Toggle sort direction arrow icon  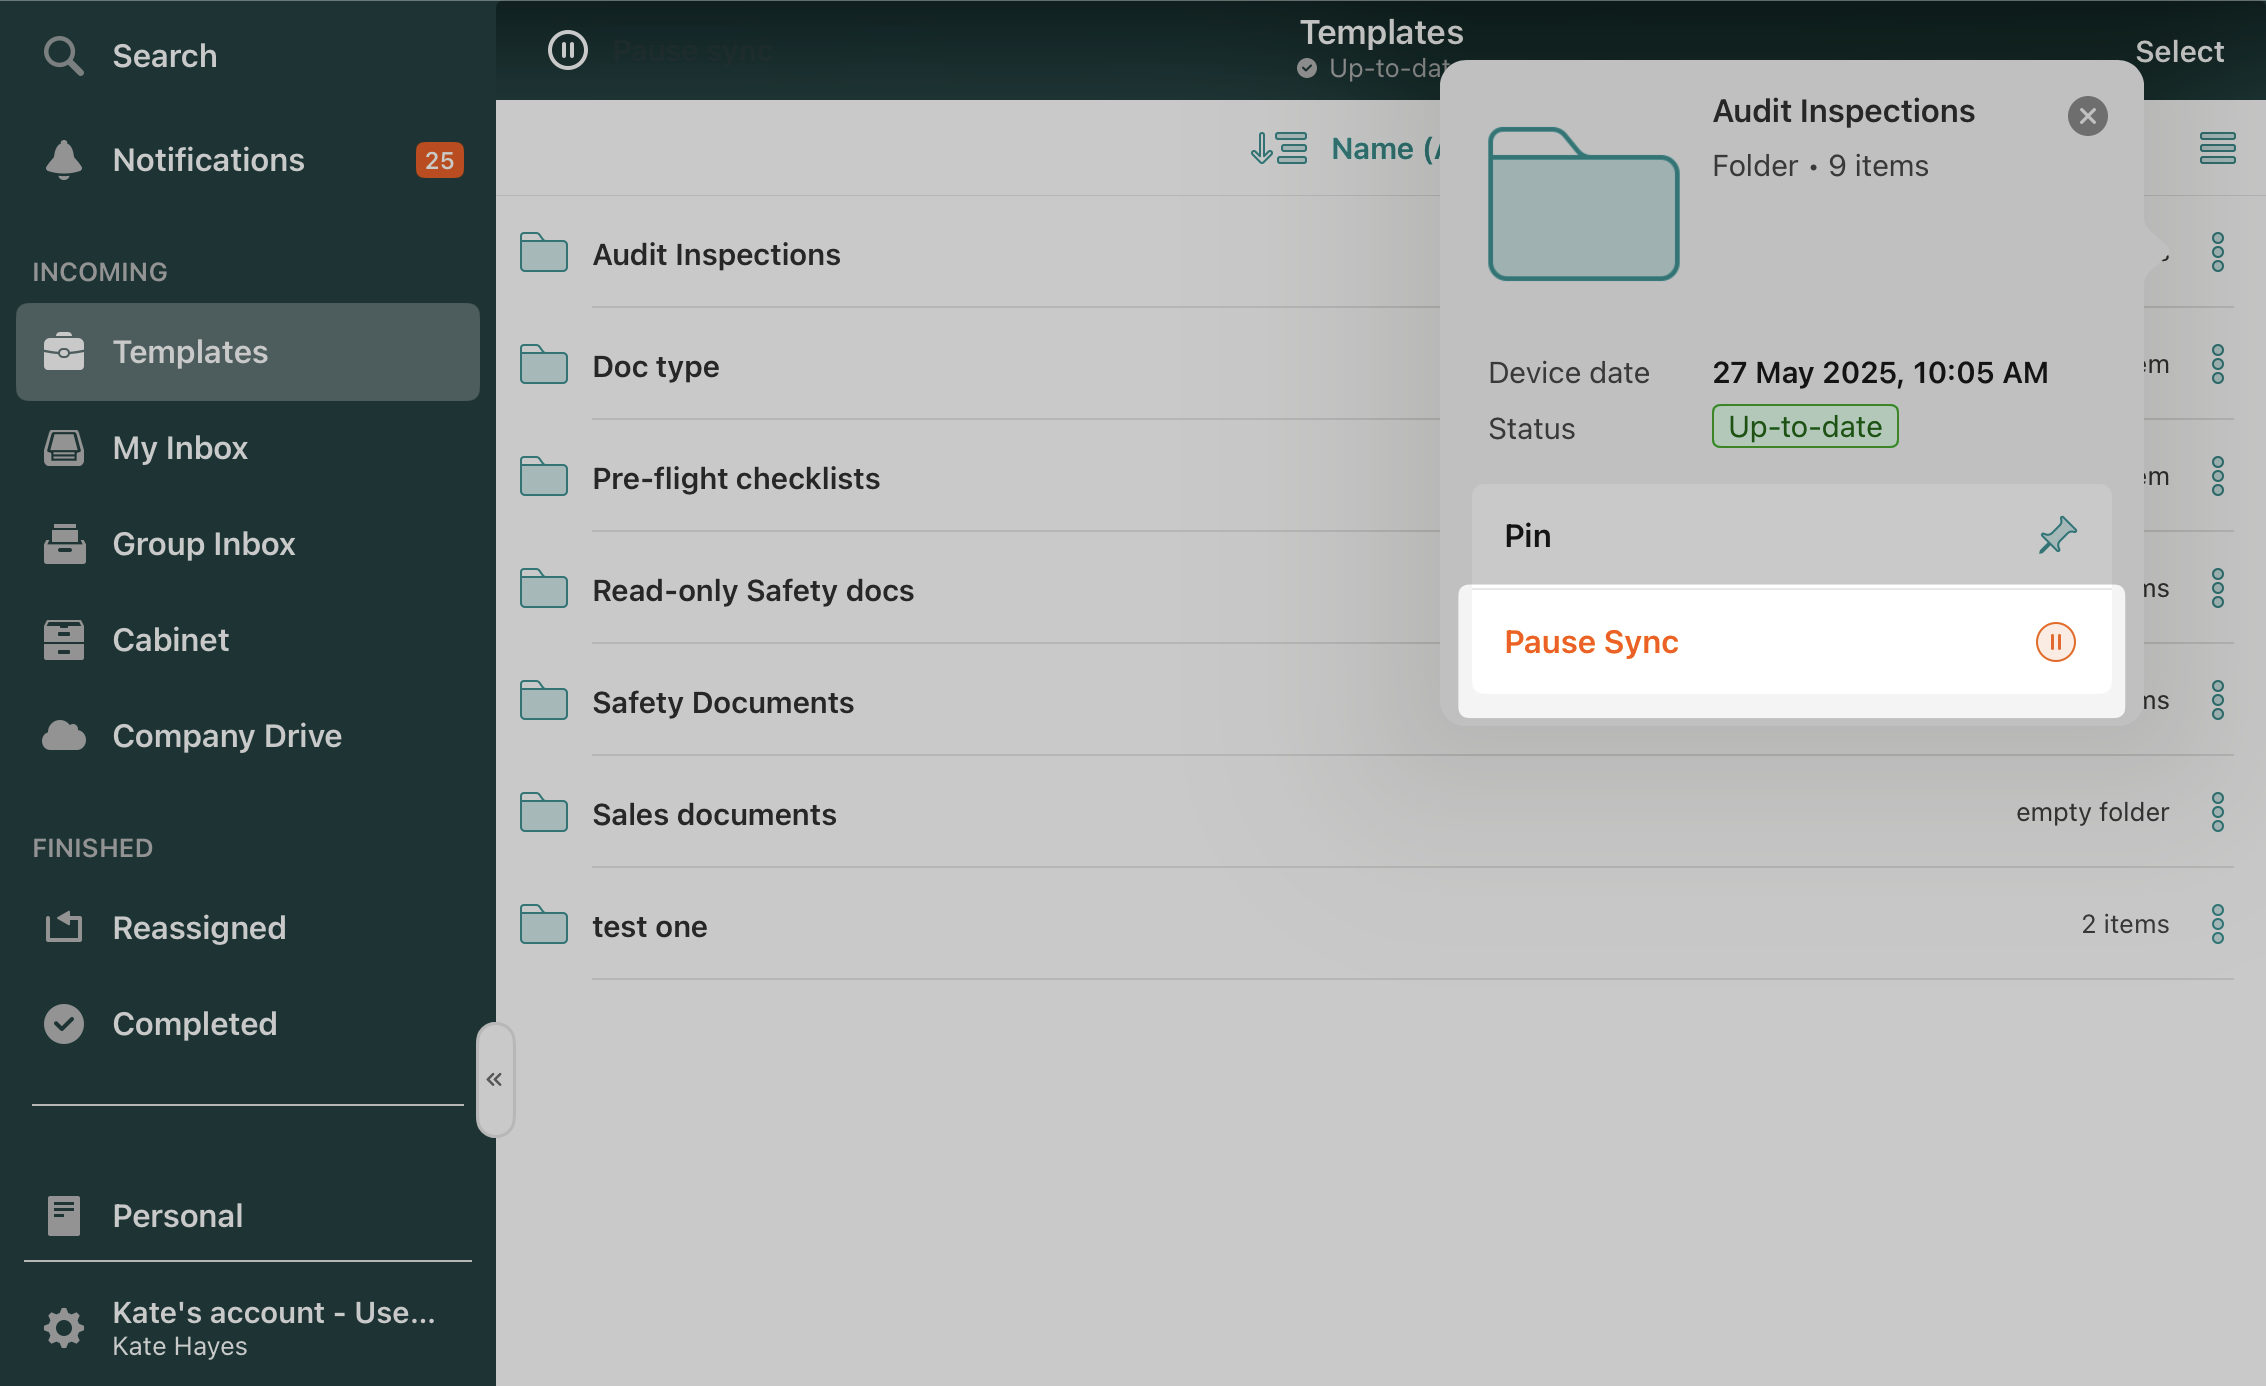coord(1278,148)
